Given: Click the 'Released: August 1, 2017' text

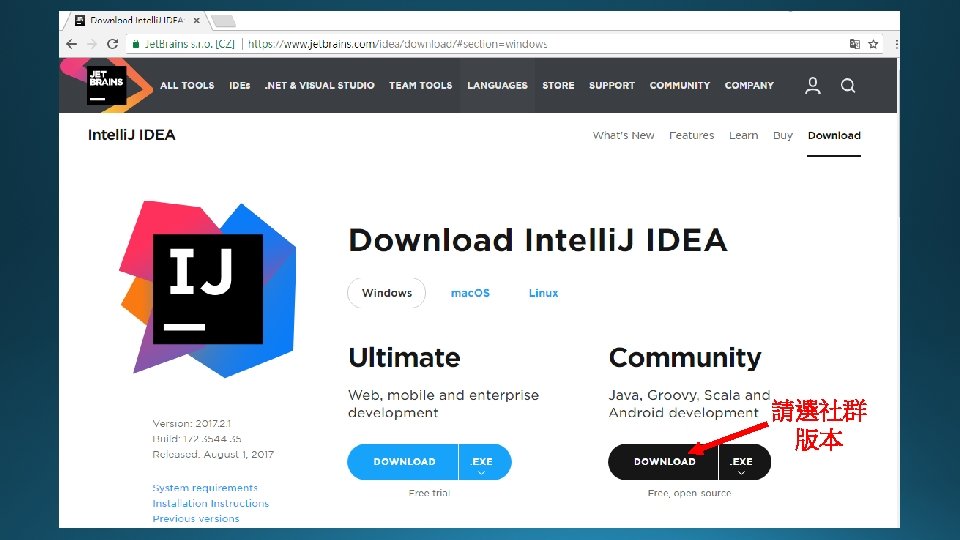Looking at the screenshot, I should tap(213, 454).
